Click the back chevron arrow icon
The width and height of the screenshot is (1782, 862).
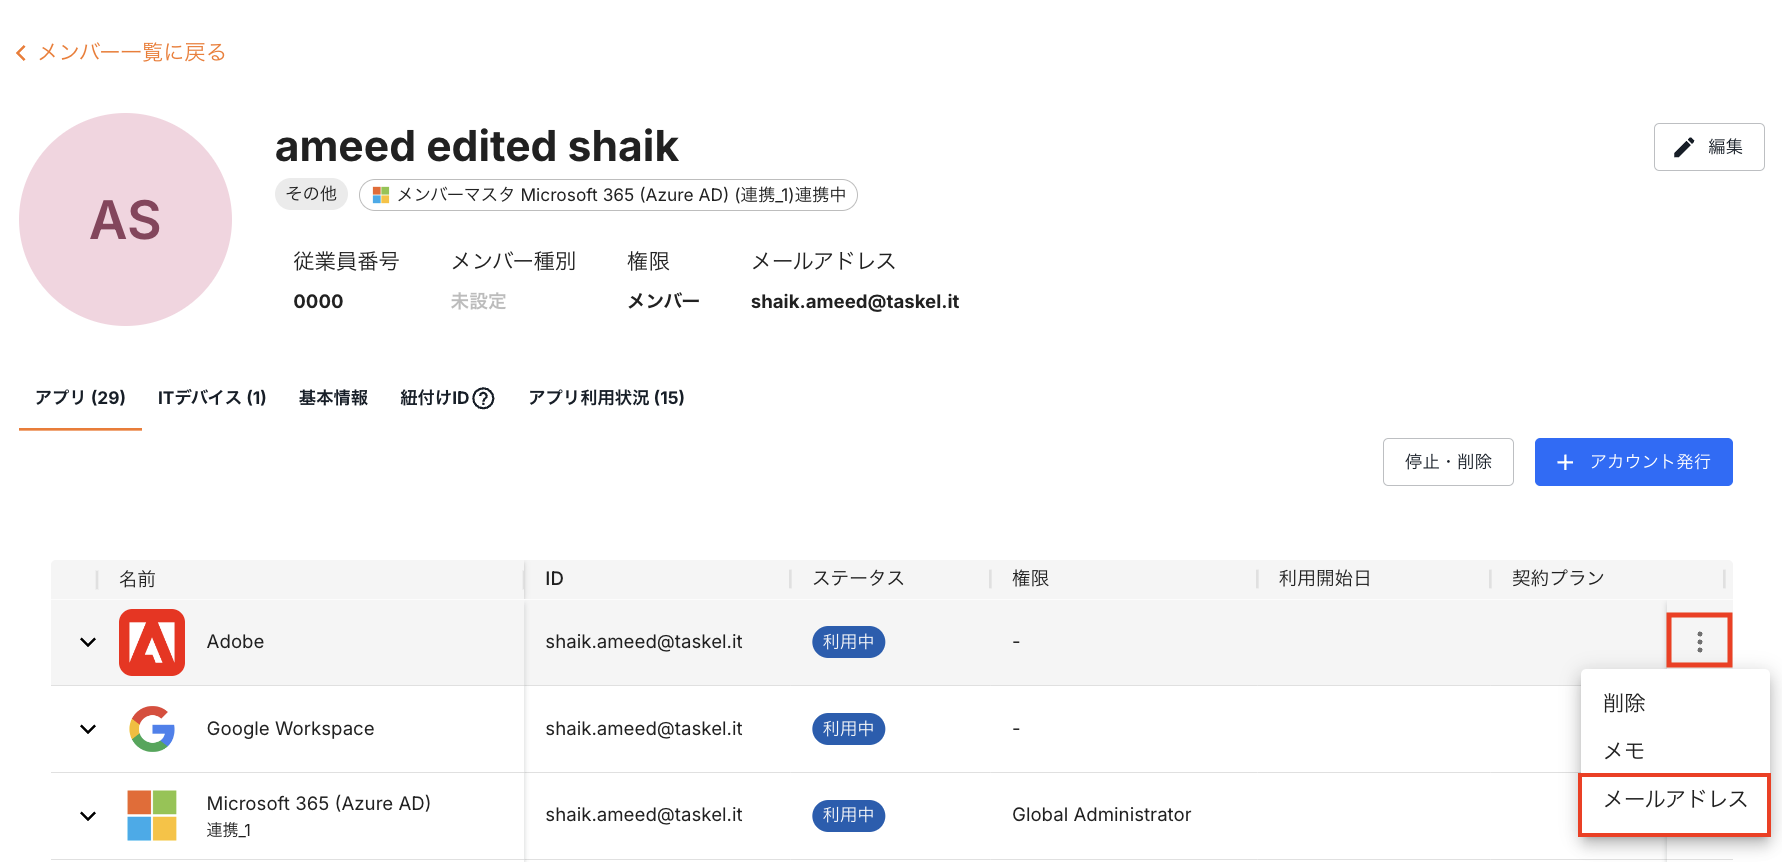[21, 53]
